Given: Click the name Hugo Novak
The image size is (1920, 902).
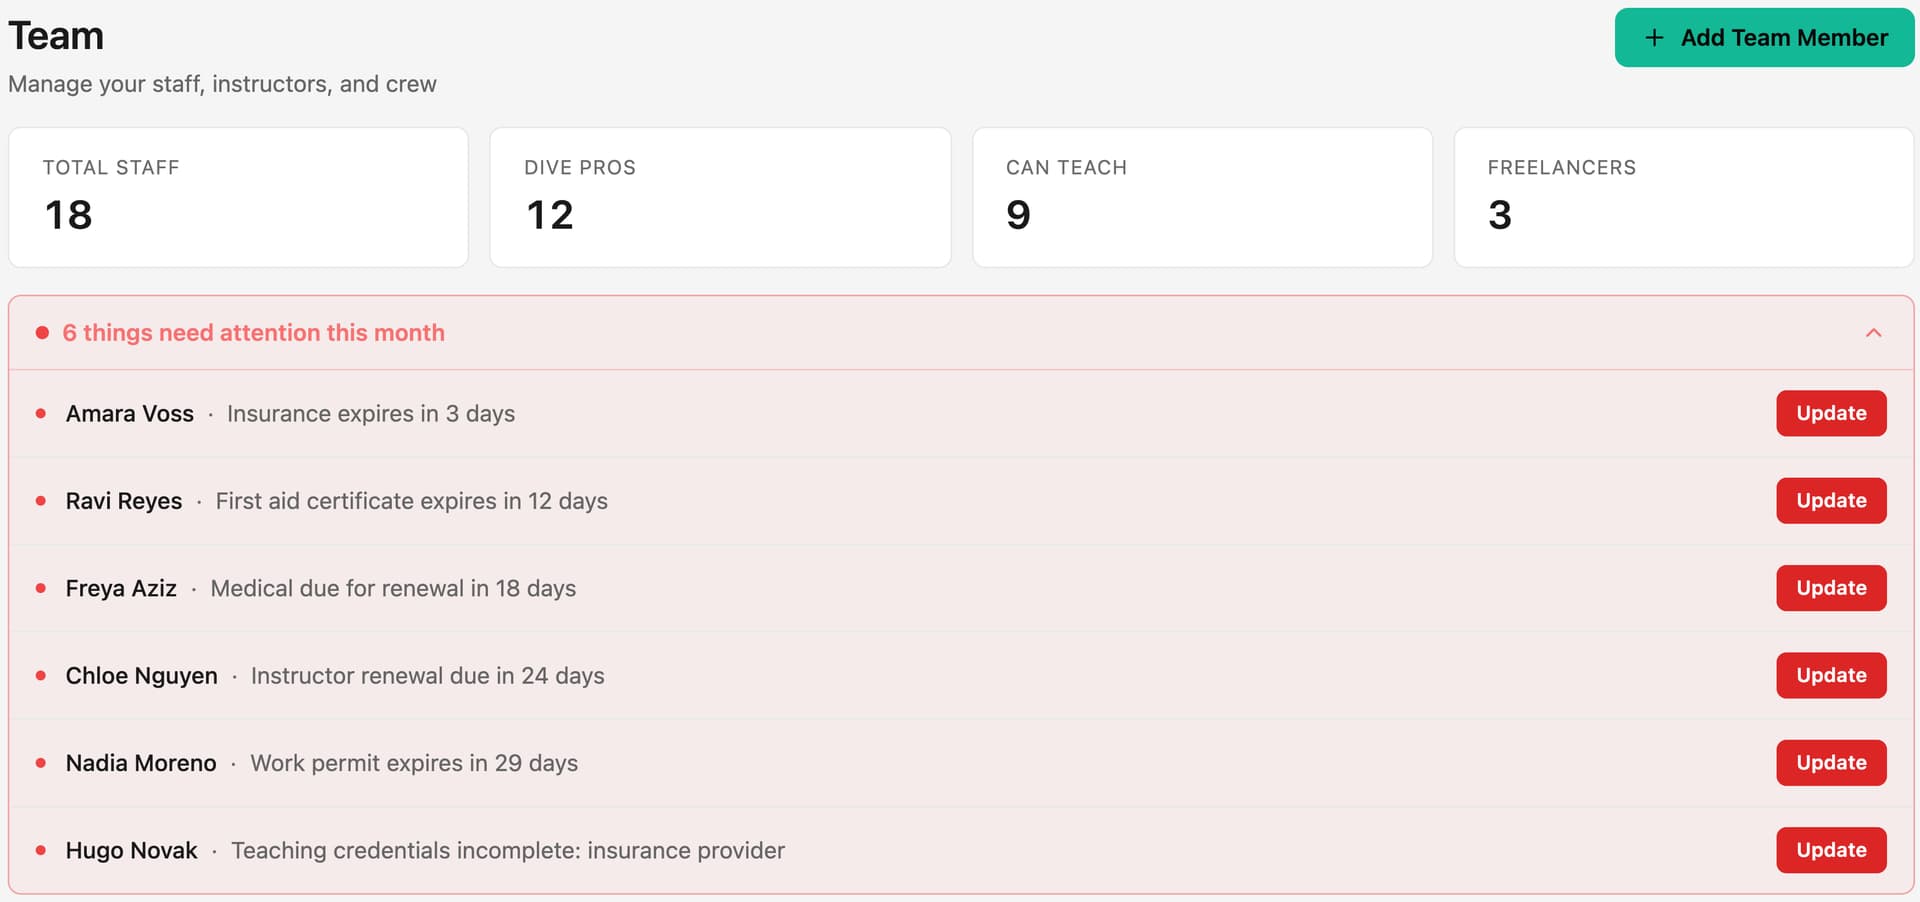Looking at the screenshot, I should coord(131,850).
